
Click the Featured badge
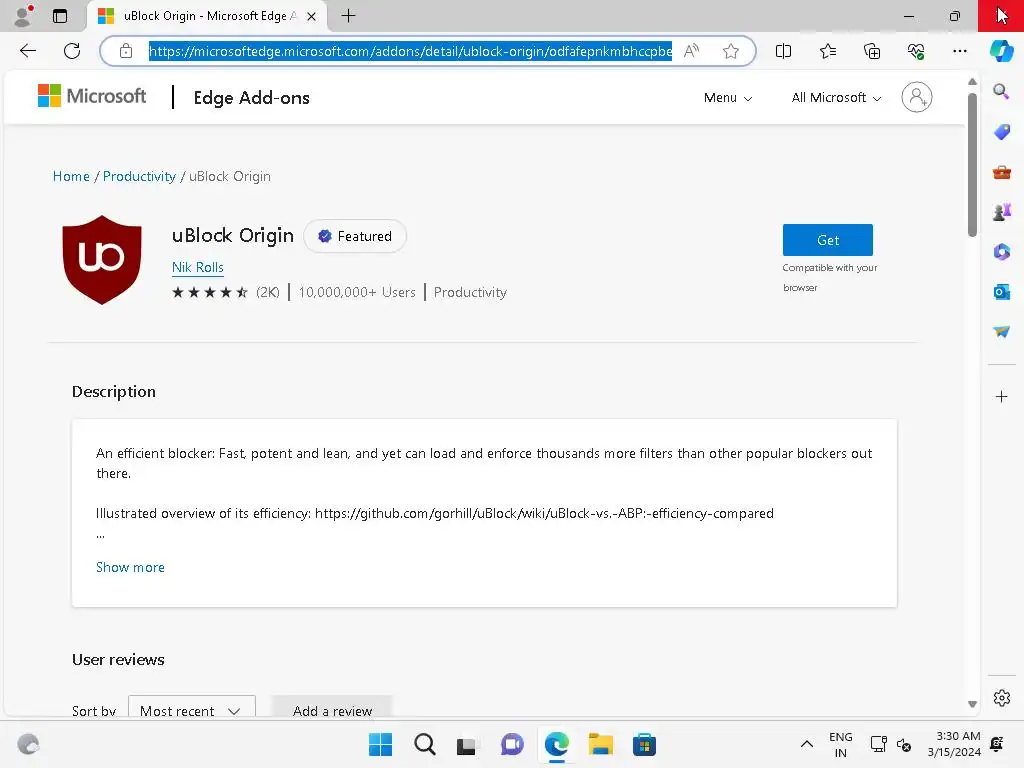[355, 236]
